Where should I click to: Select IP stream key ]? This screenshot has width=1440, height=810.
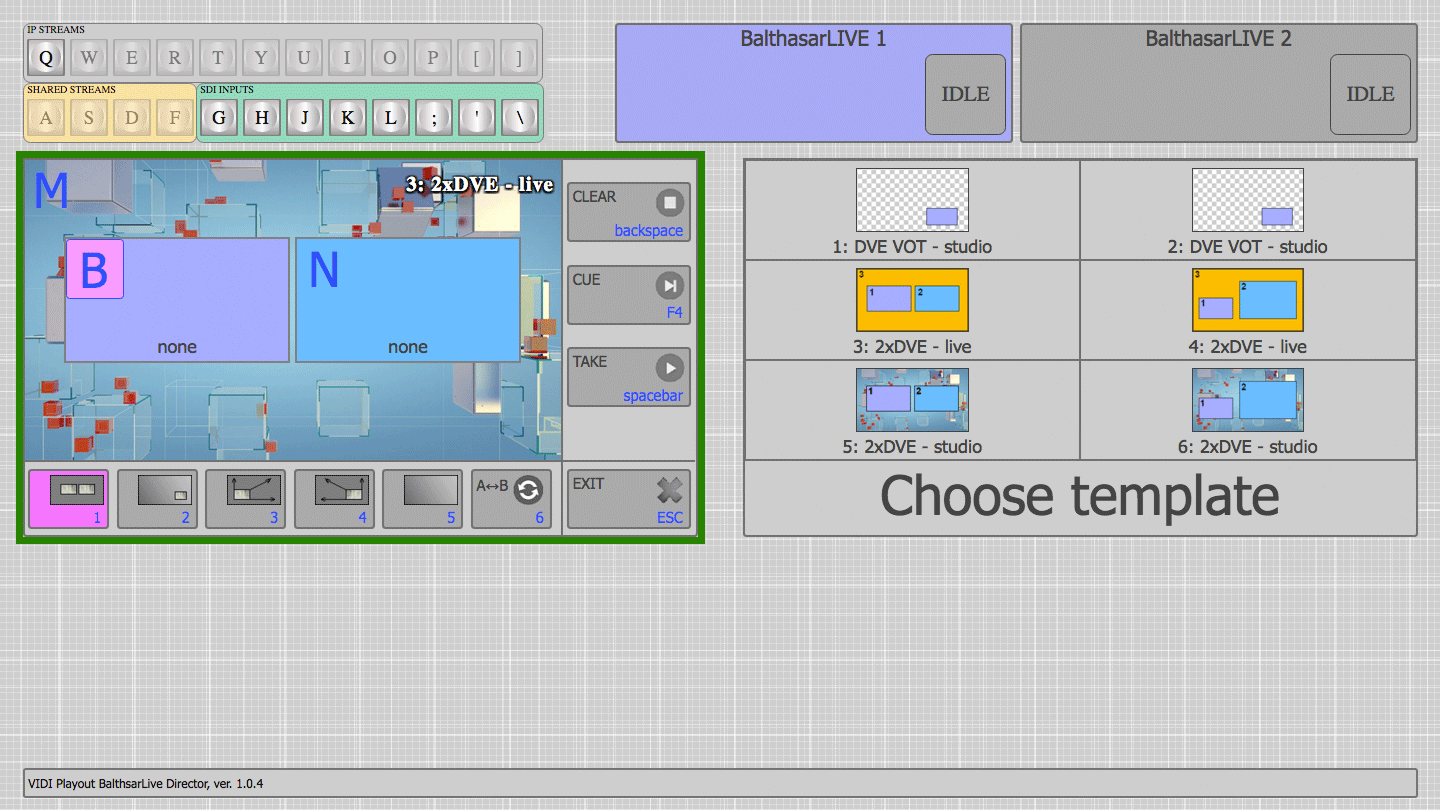519,57
